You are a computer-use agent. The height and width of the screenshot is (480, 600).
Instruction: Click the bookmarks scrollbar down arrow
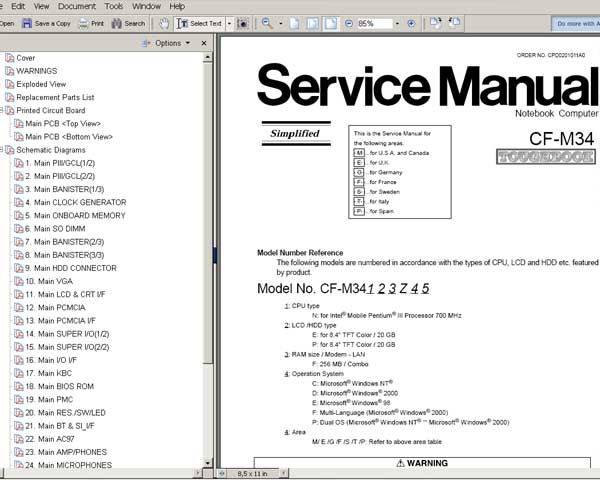coord(207,463)
